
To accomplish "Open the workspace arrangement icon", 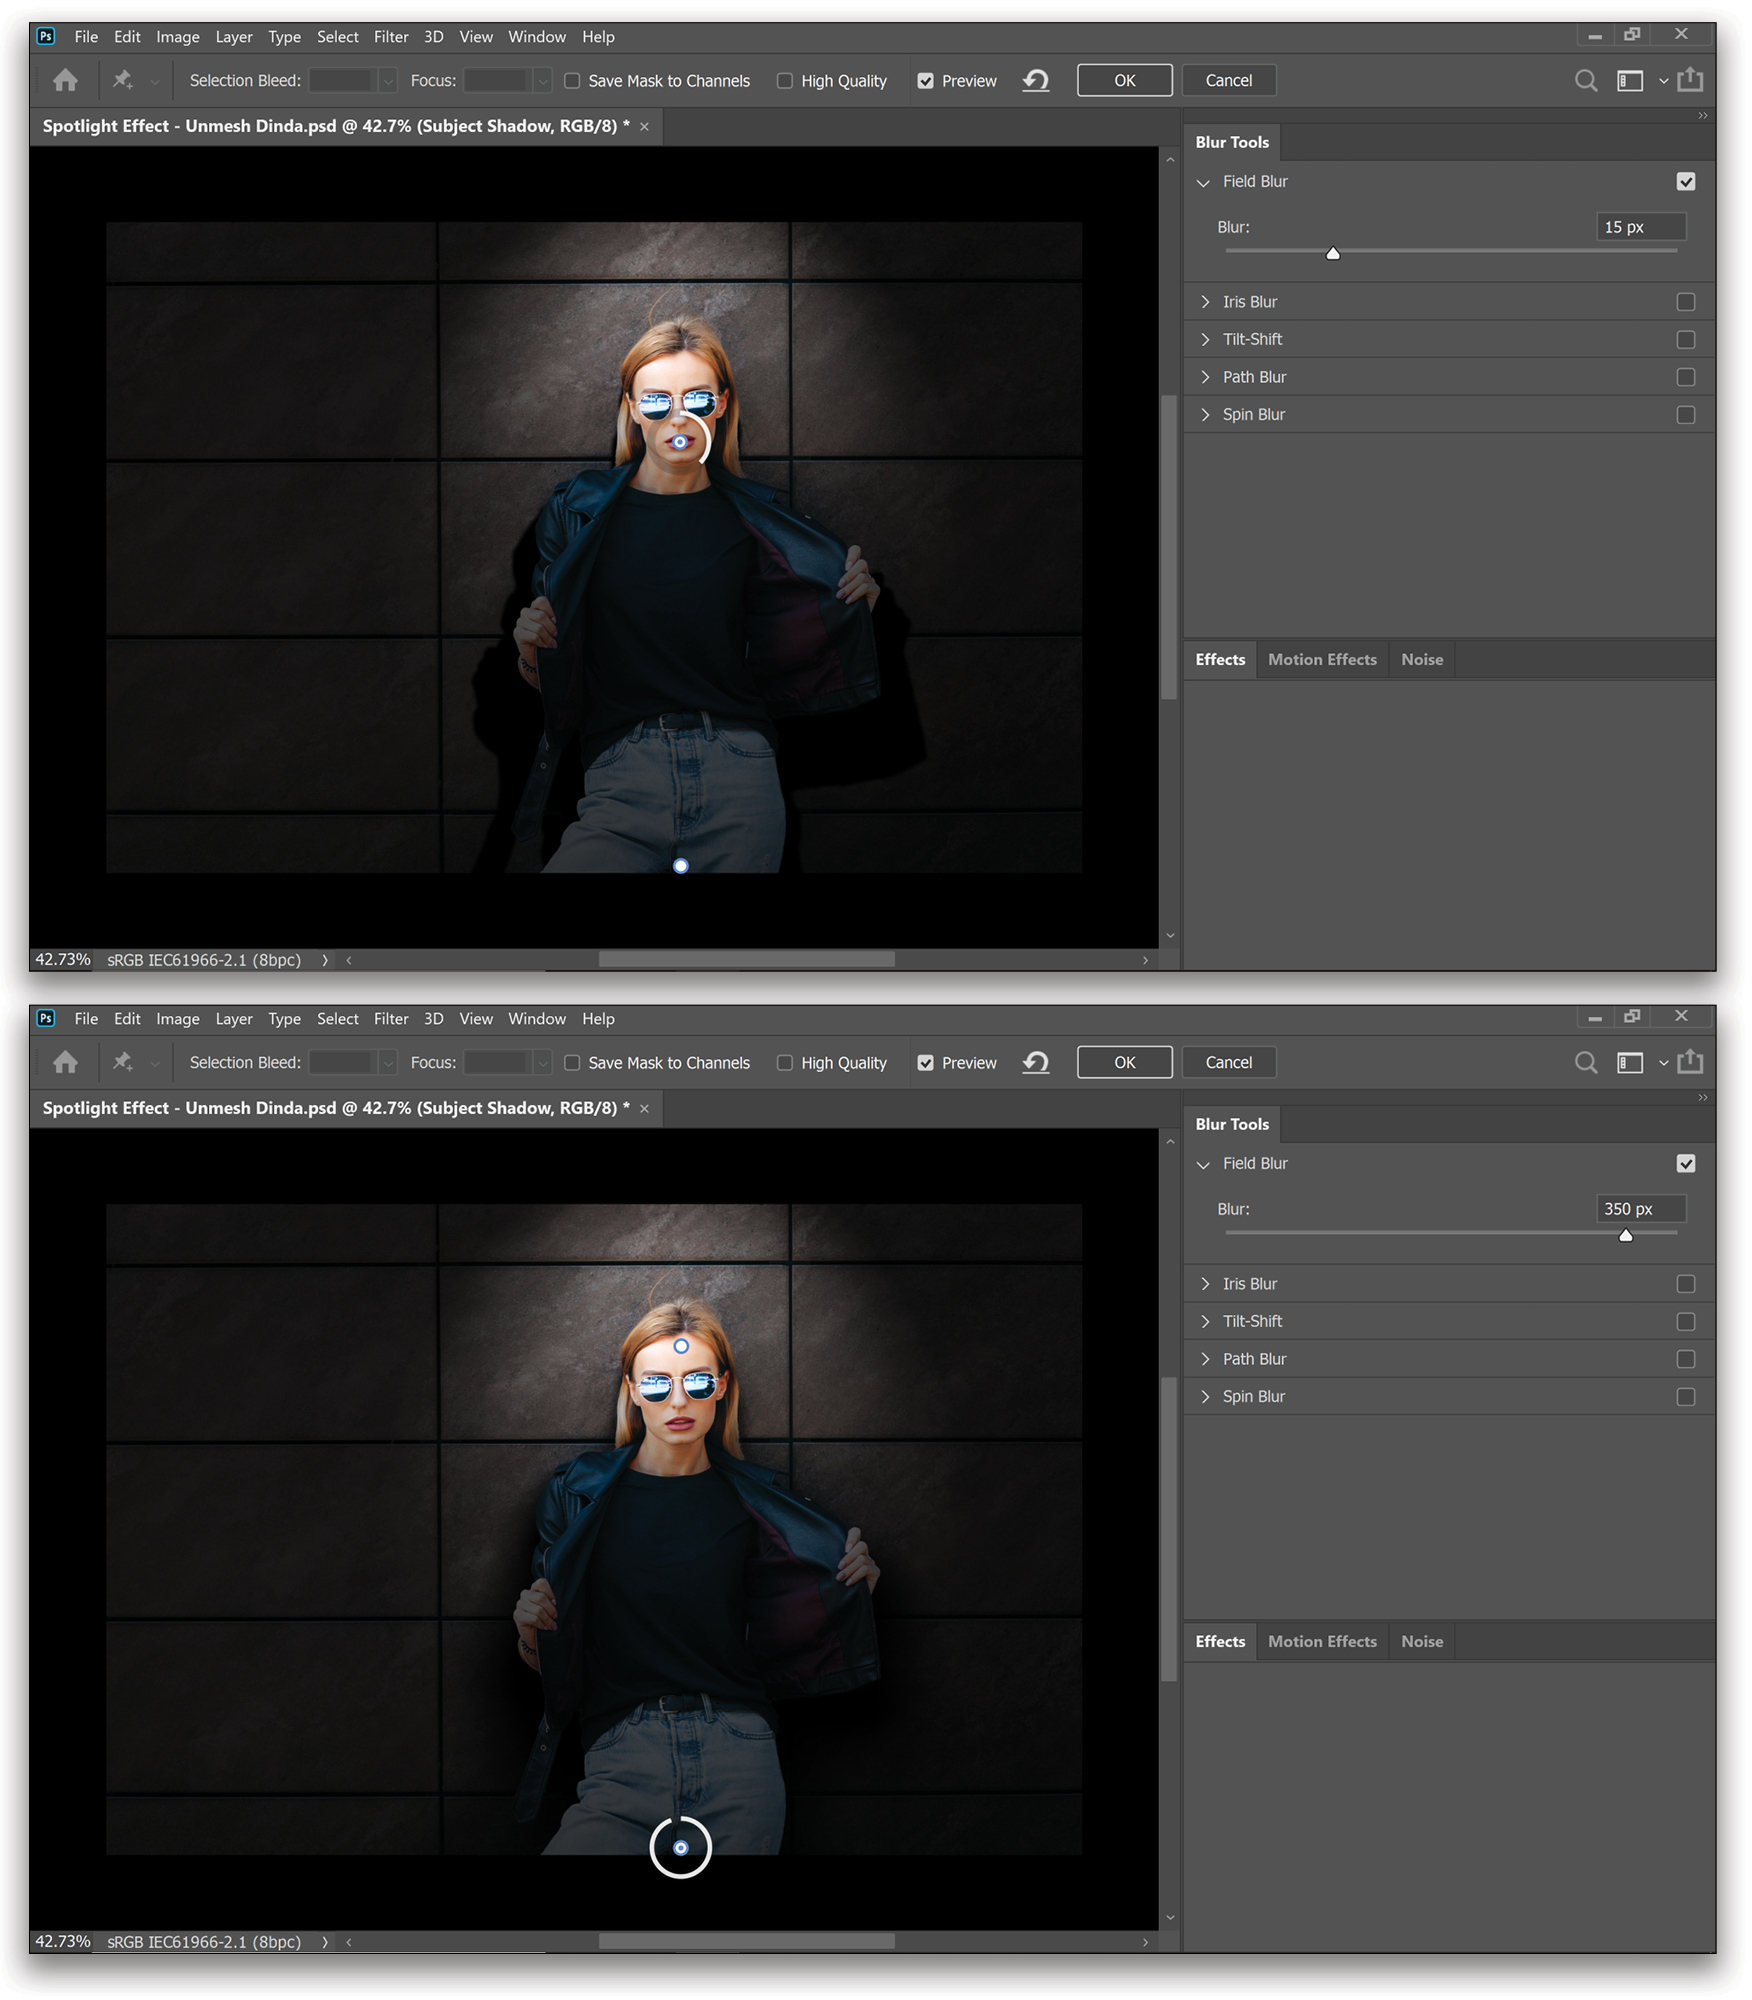I will pyautogui.click(x=1629, y=80).
